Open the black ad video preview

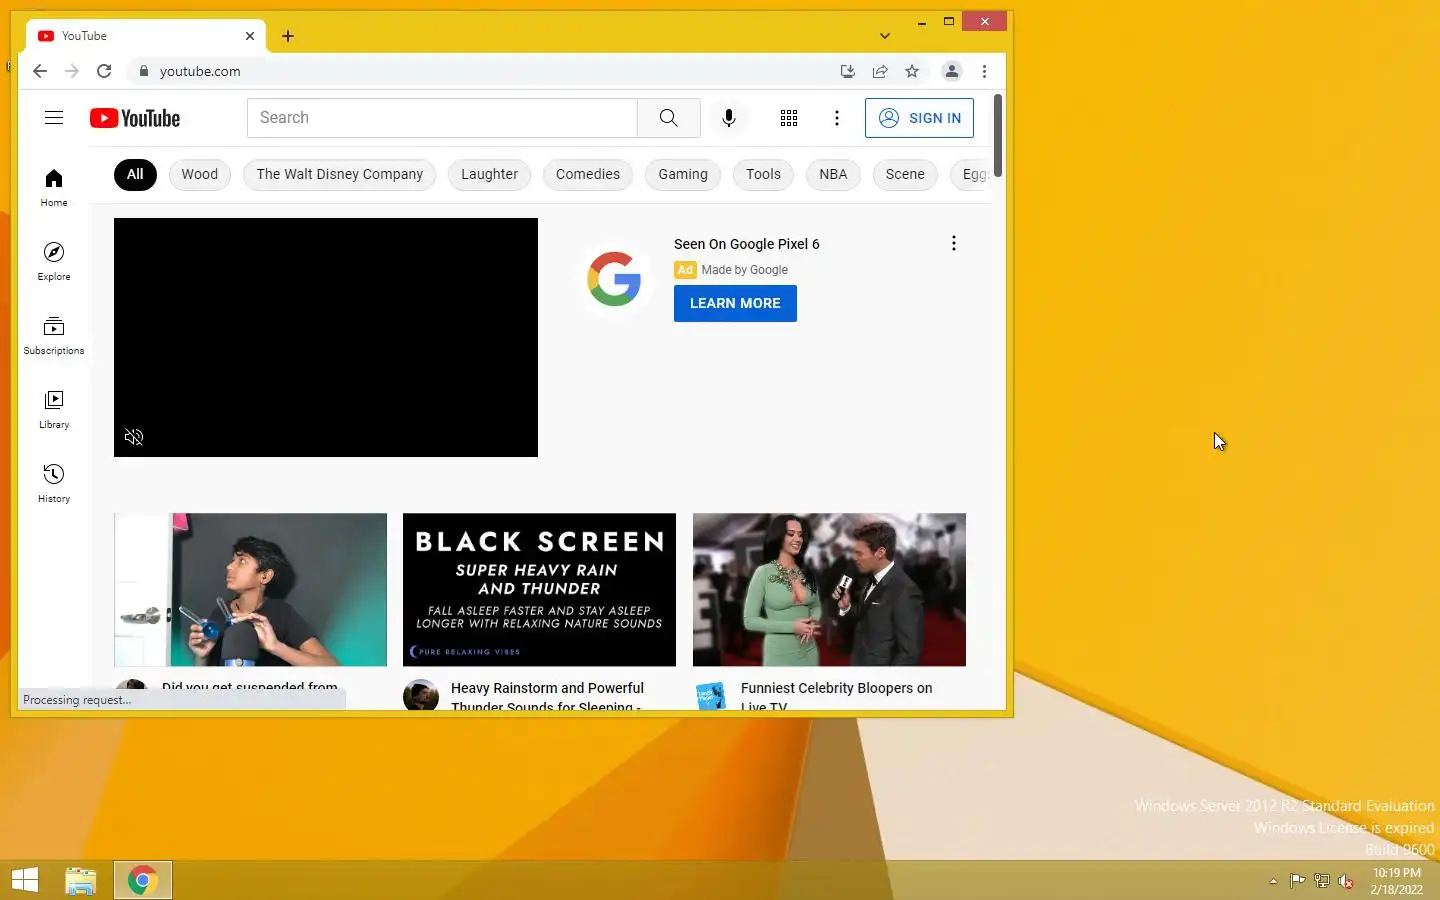[x=326, y=337]
